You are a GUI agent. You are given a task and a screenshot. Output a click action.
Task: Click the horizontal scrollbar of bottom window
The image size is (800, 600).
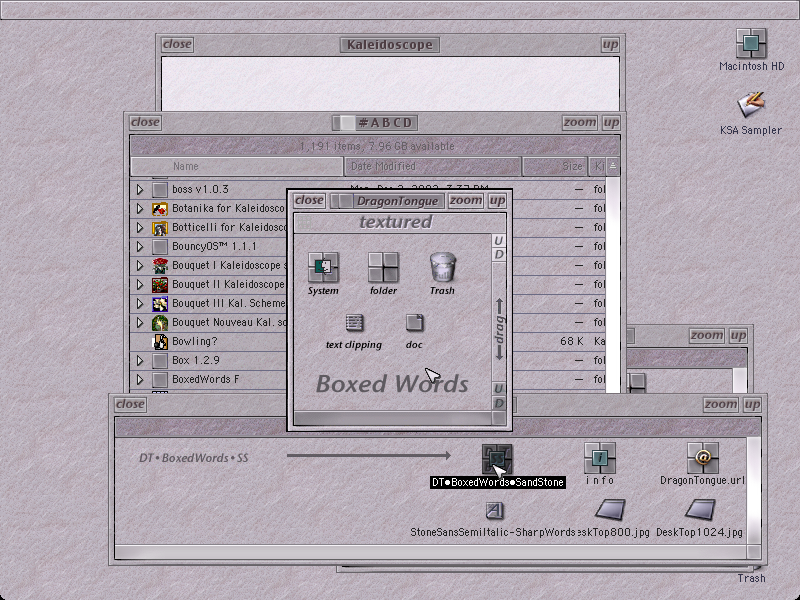coord(430,552)
